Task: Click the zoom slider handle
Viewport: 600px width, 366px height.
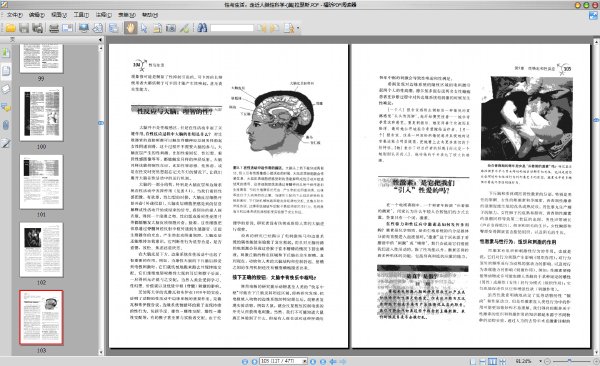Action: [x=569, y=361]
